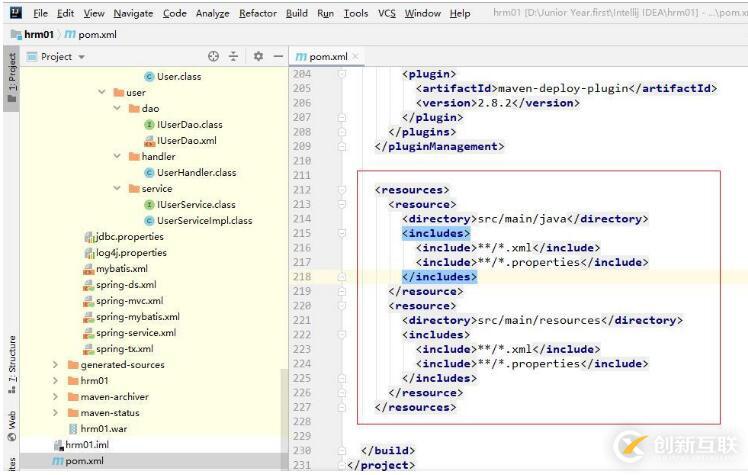The height and width of the screenshot is (475, 748).
Task: Switch to the pom.xml editor tab
Action: click(325, 57)
